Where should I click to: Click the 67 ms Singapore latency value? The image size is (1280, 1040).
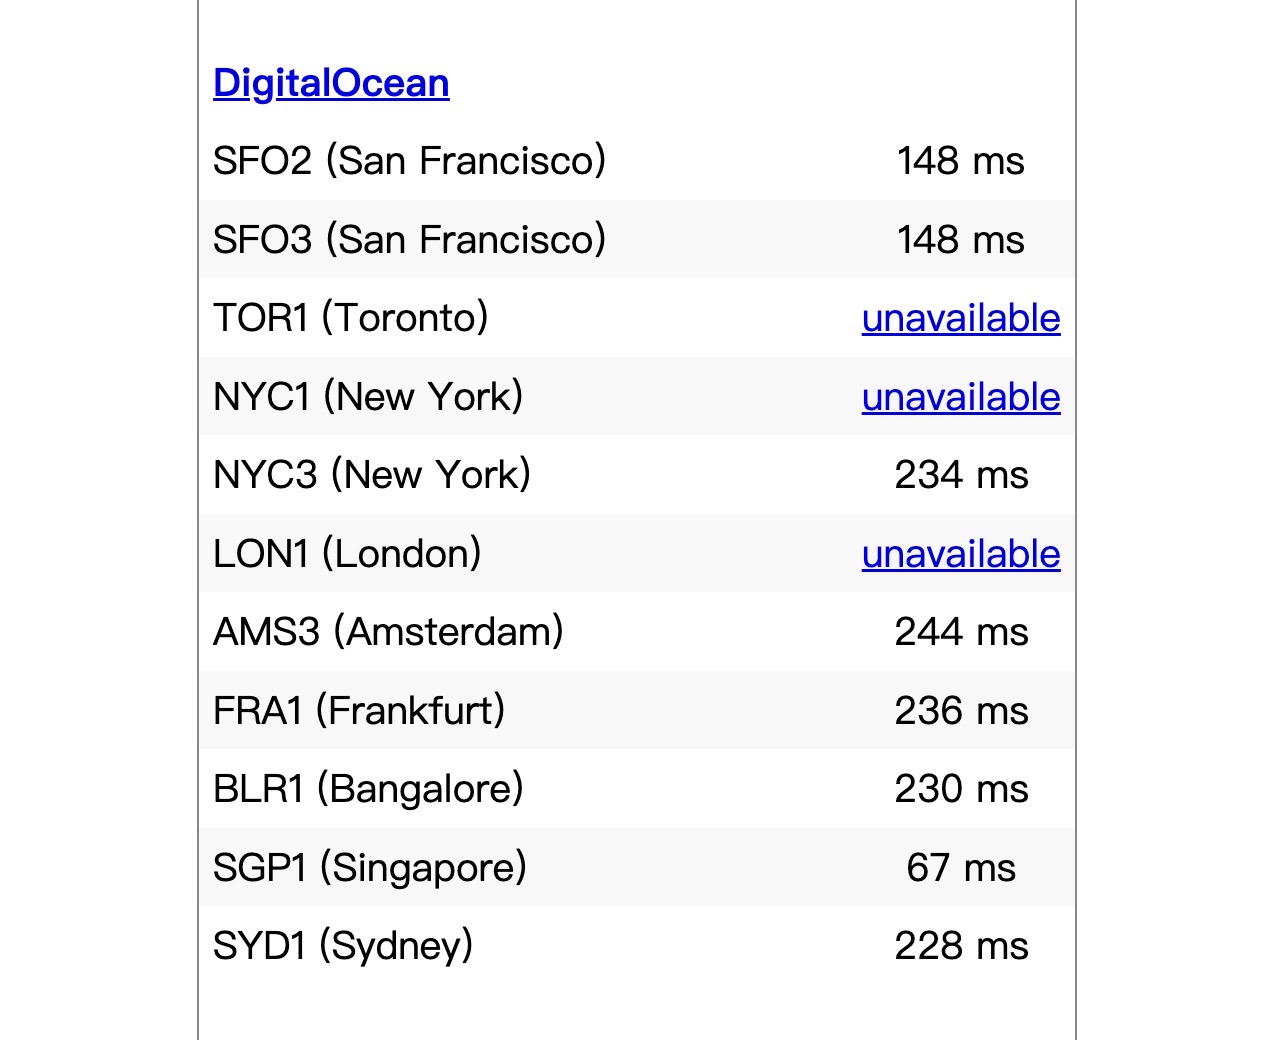(x=961, y=868)
